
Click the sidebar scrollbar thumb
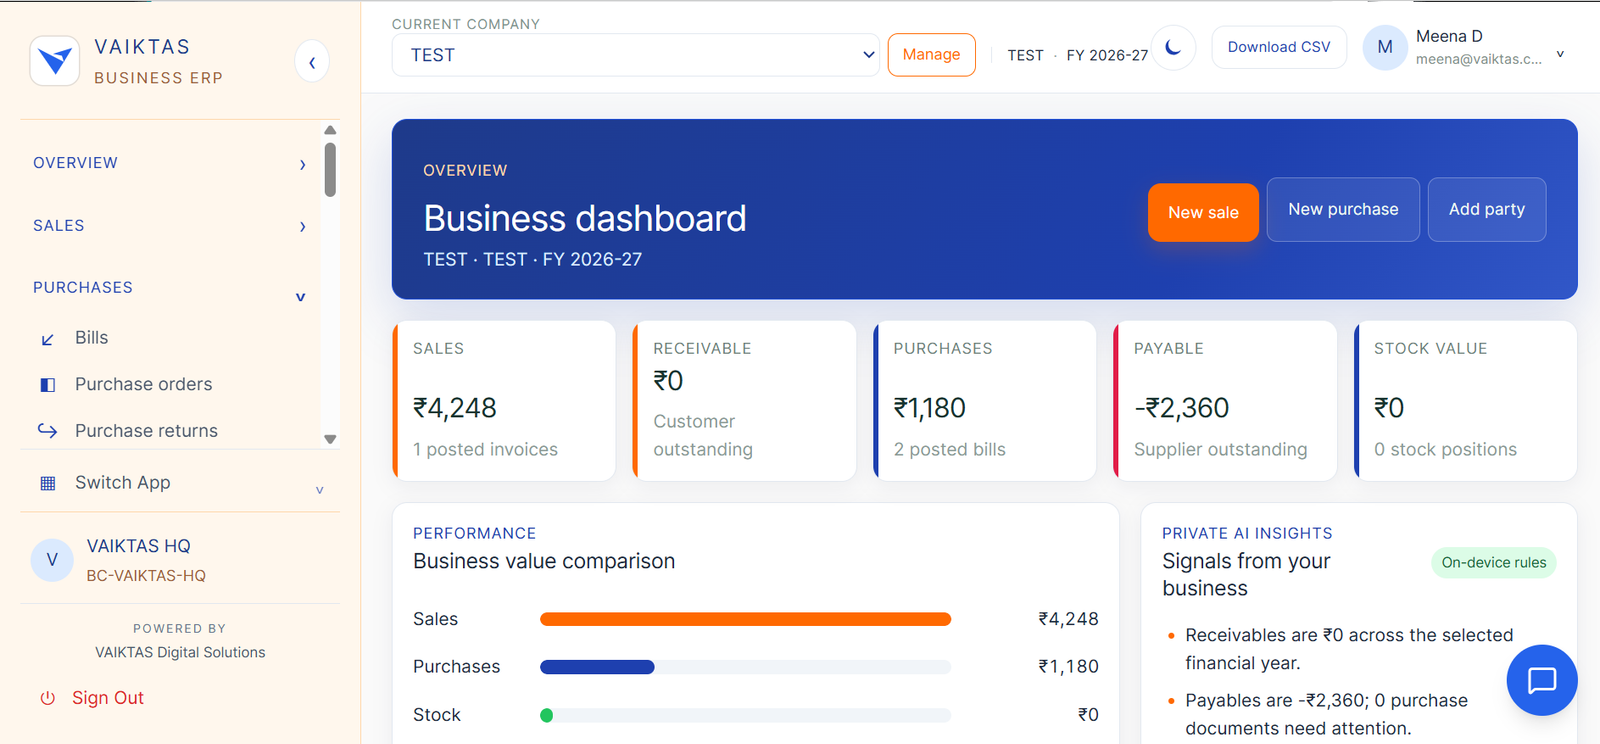pyautogui.click(x=330, y=170)
